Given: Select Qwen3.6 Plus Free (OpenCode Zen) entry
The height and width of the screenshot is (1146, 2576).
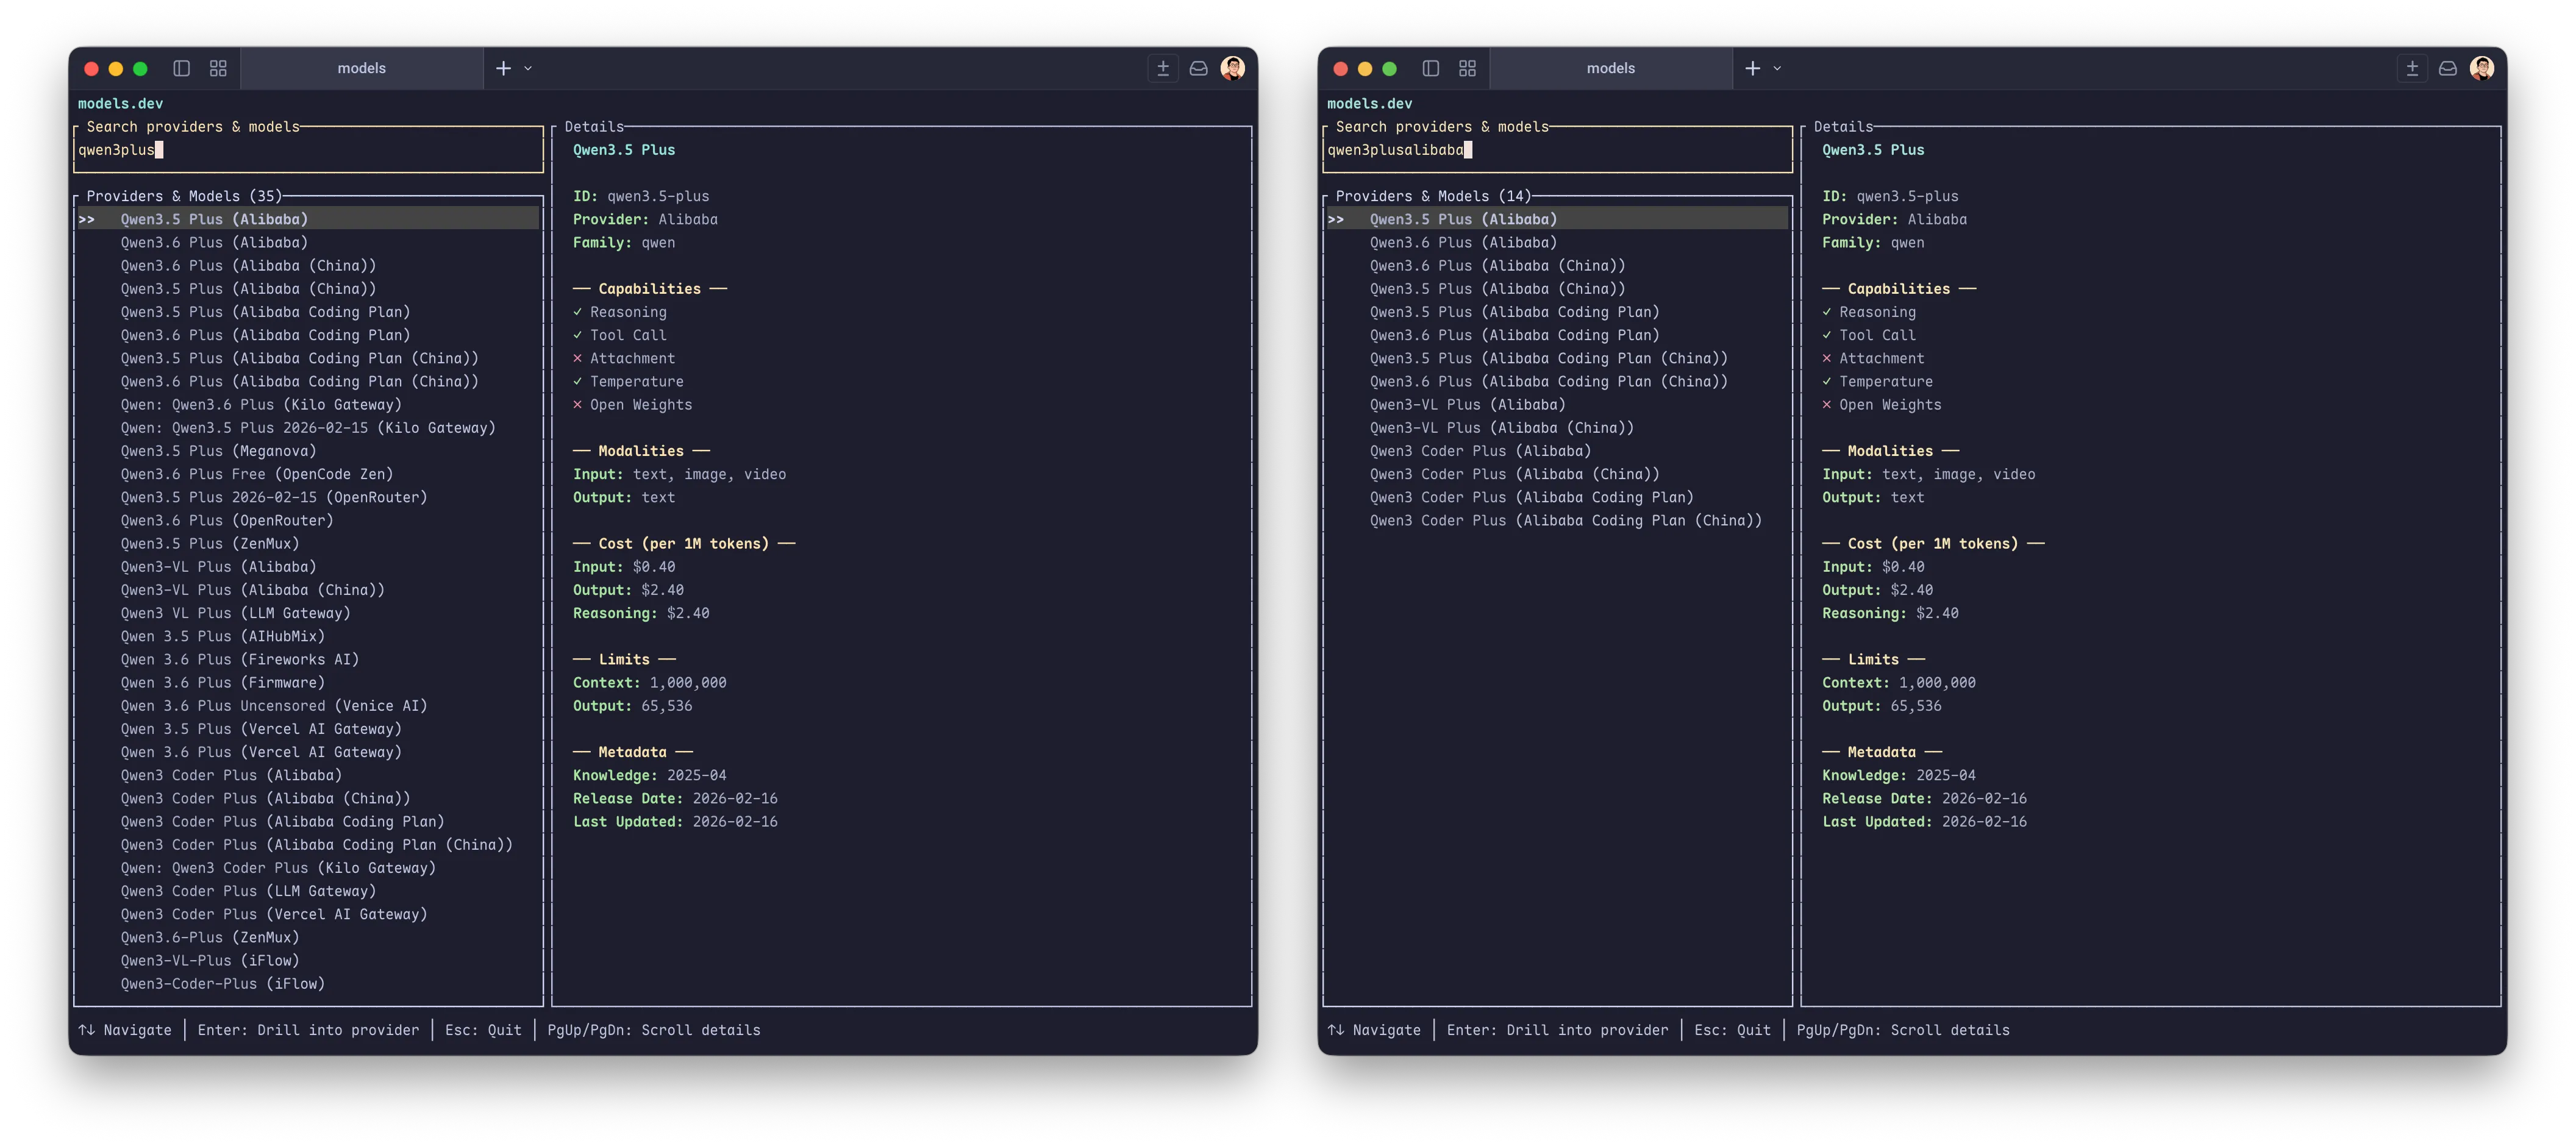Looking at the screenshot, I should [x=257, y=474].
